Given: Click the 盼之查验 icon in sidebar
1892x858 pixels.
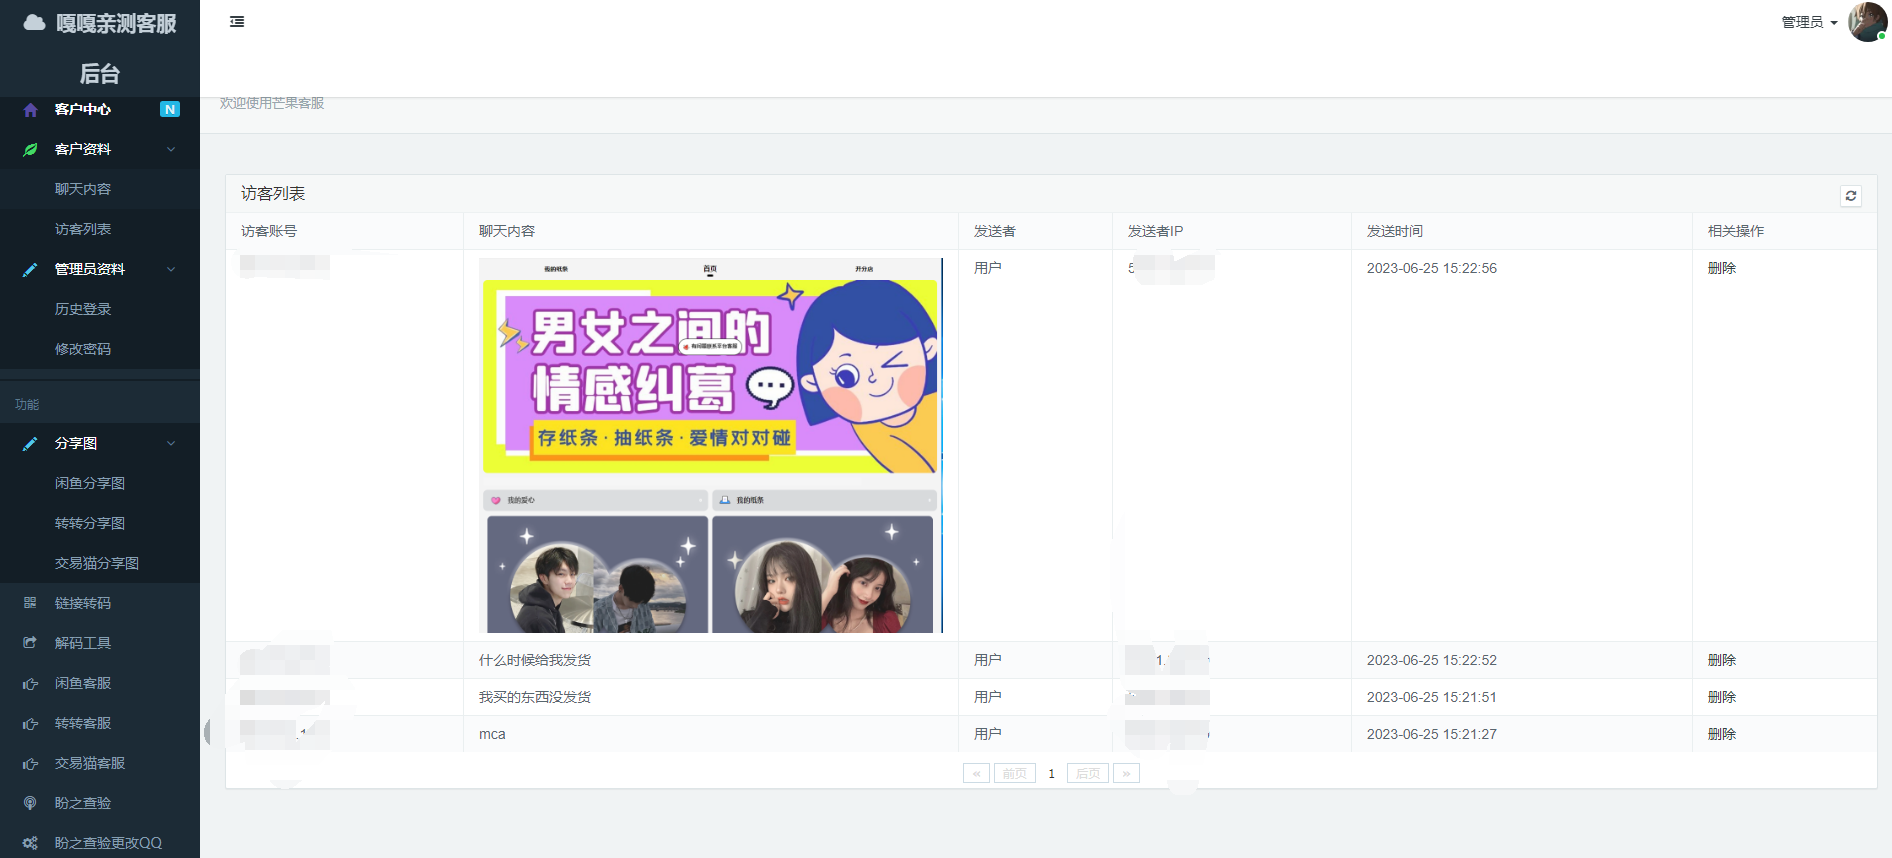Looking at the screenshot, I should (30, 803).
